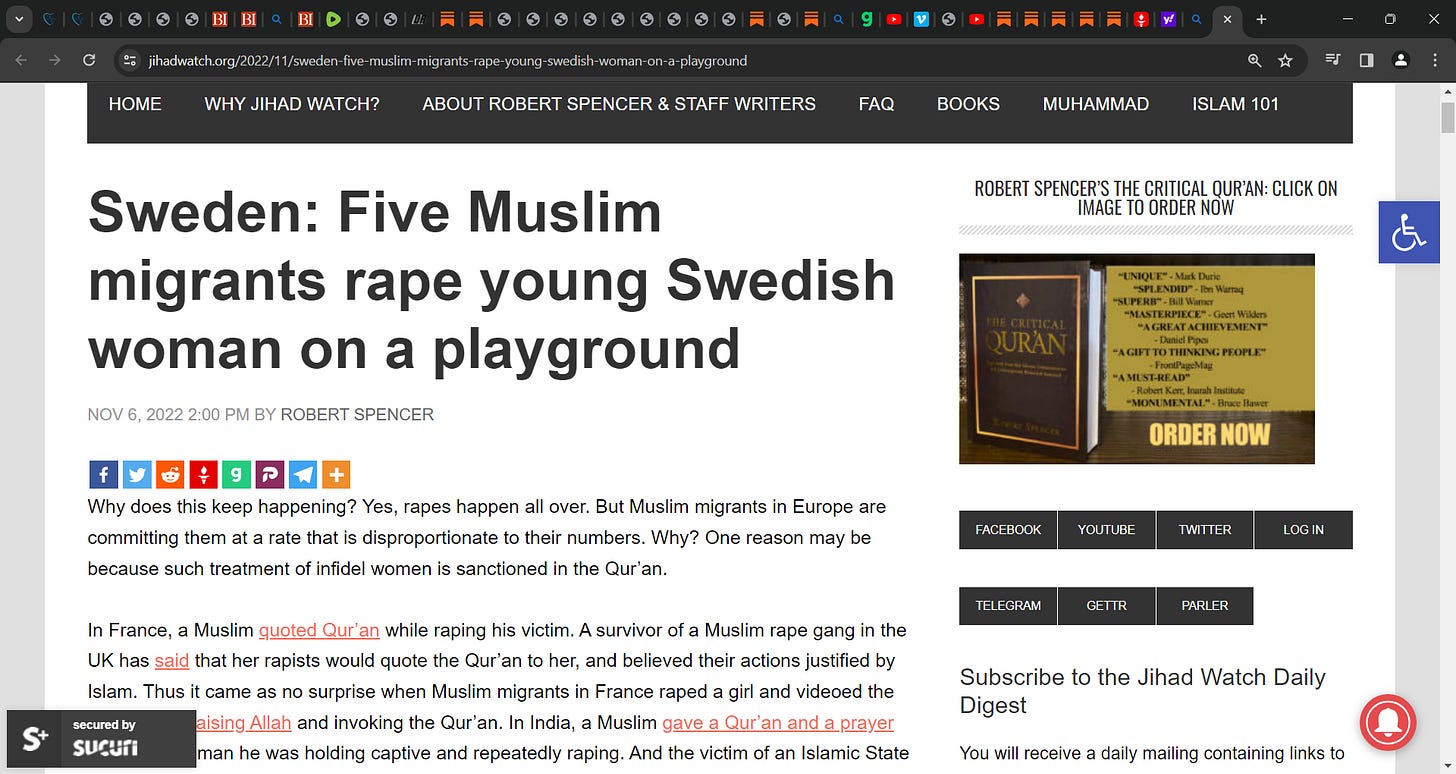The image size is (1456, 774).
Task: Open a new tab with the plus button
Action: point(1261,19)
